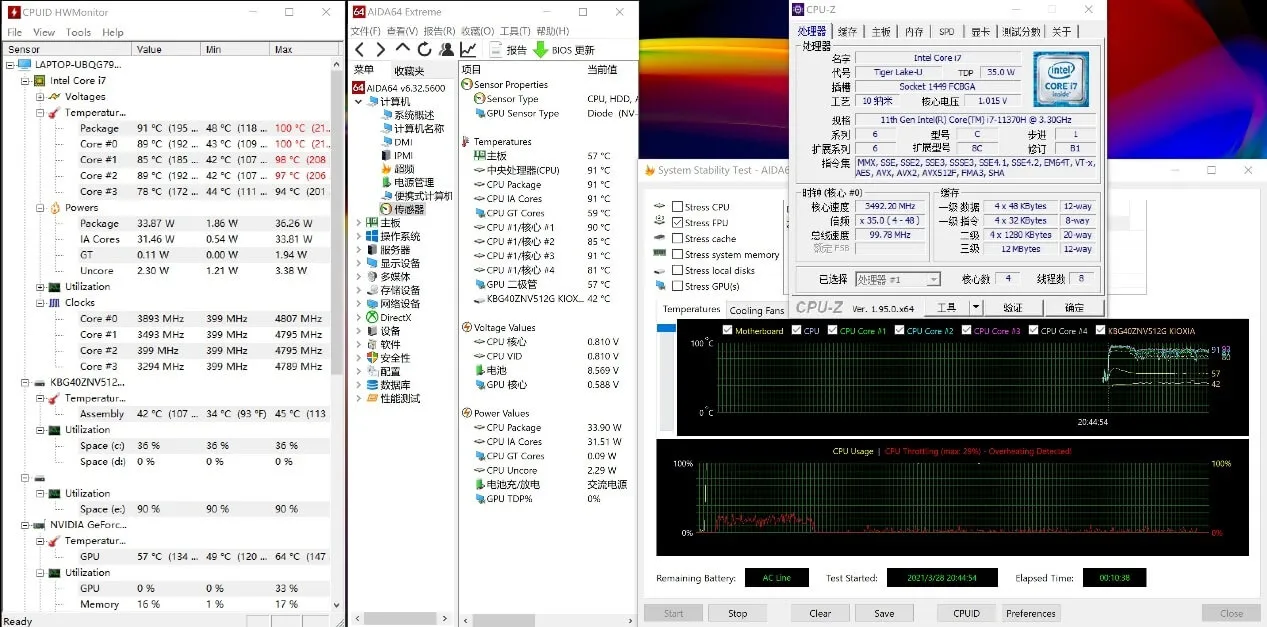Viewport: 1267px width, 627px height.
Task: Click the AIDA64 user profile toolbar icon
Action: 446,49
